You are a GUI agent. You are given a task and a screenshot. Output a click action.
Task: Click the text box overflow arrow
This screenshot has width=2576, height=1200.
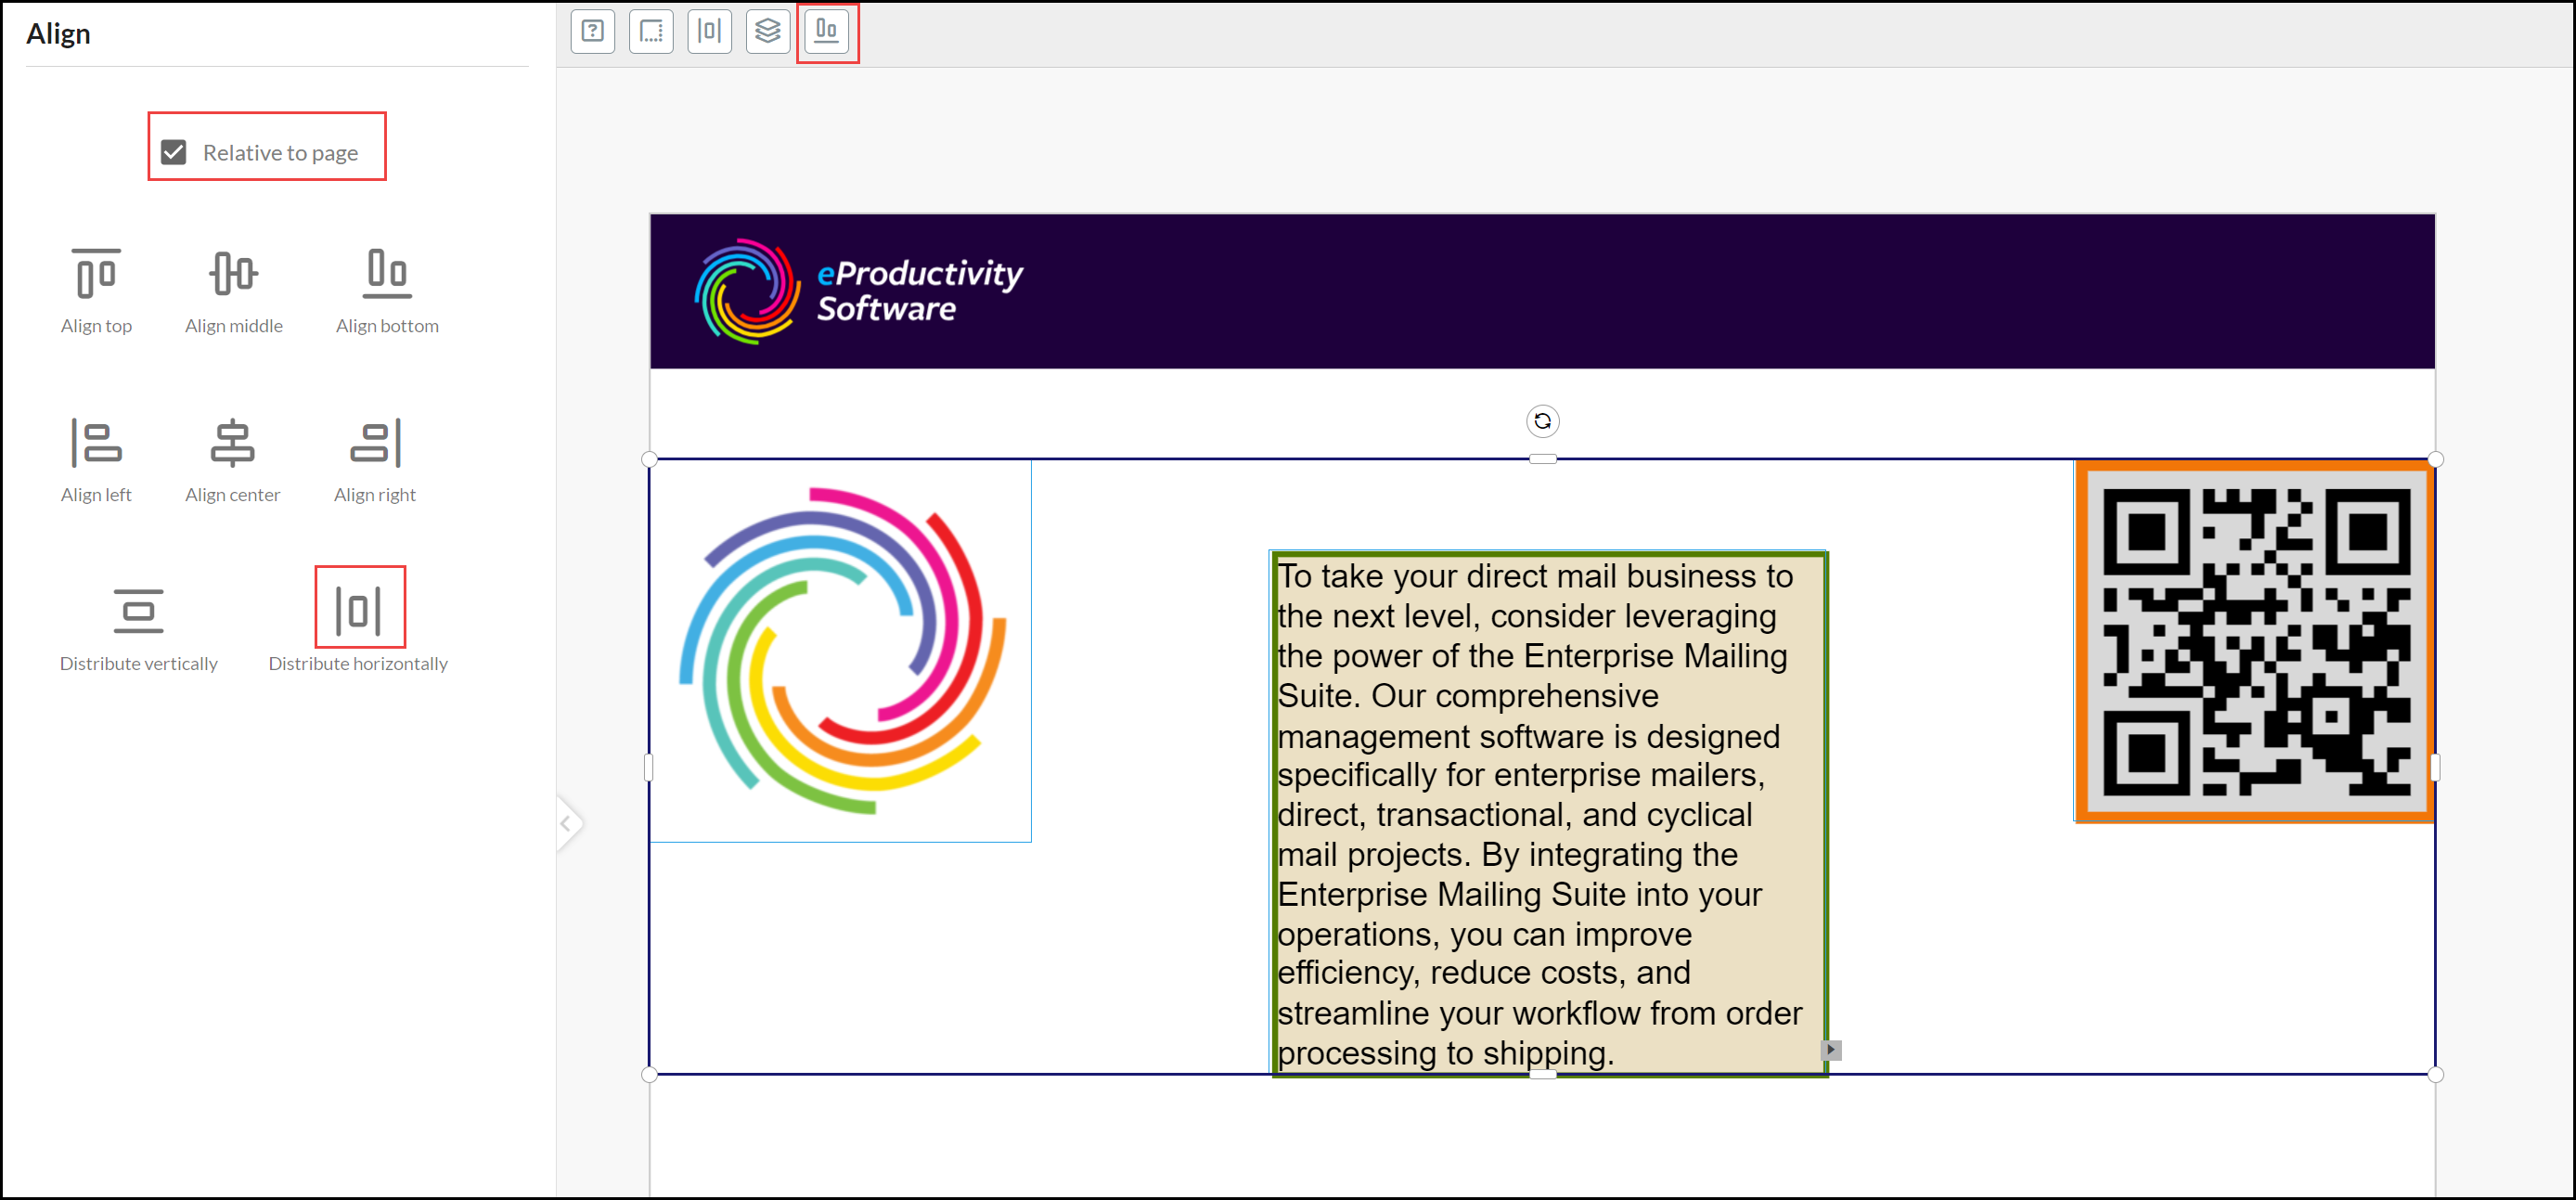click(1830, 1049)
